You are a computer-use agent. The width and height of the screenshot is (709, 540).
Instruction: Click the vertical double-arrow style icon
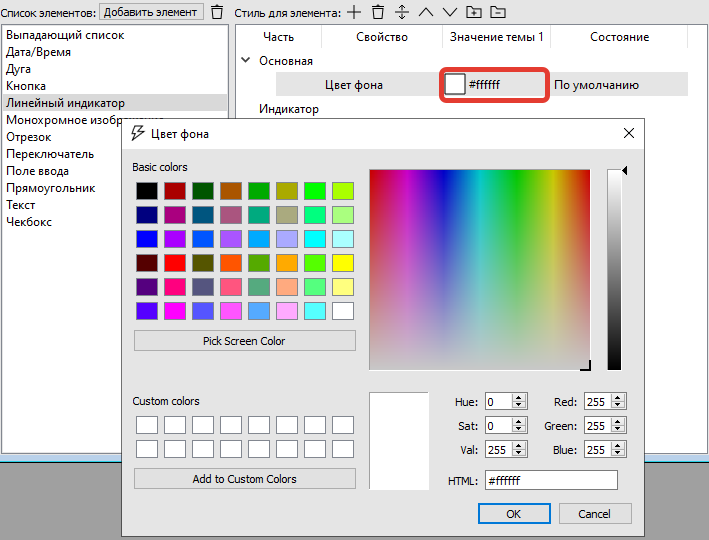[x=401, y=12]
